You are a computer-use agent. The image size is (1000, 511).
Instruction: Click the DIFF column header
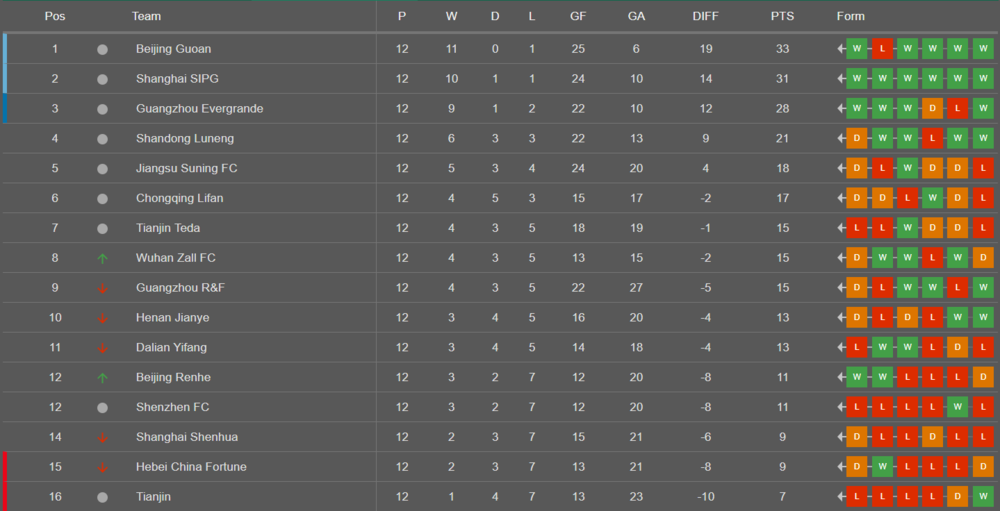[705, 17]
